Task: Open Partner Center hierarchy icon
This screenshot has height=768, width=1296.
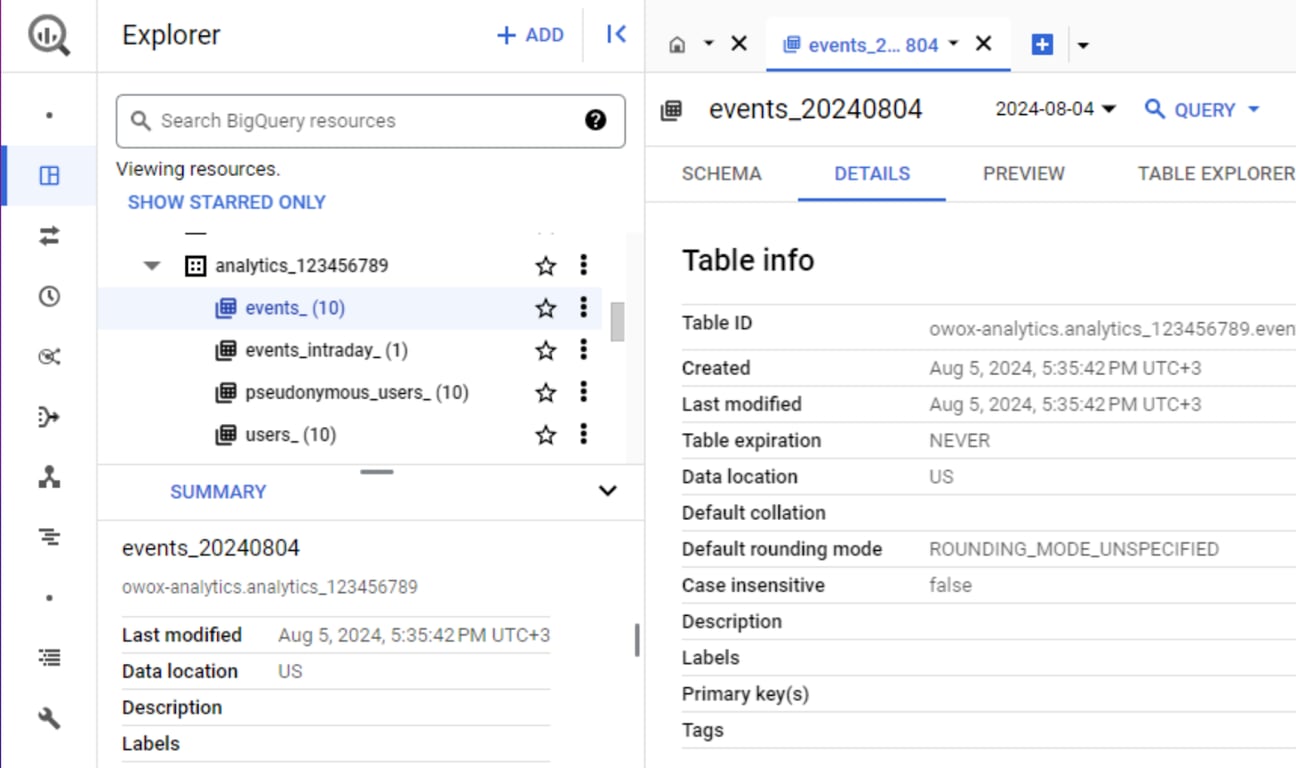Action: (x=49, y=477)
